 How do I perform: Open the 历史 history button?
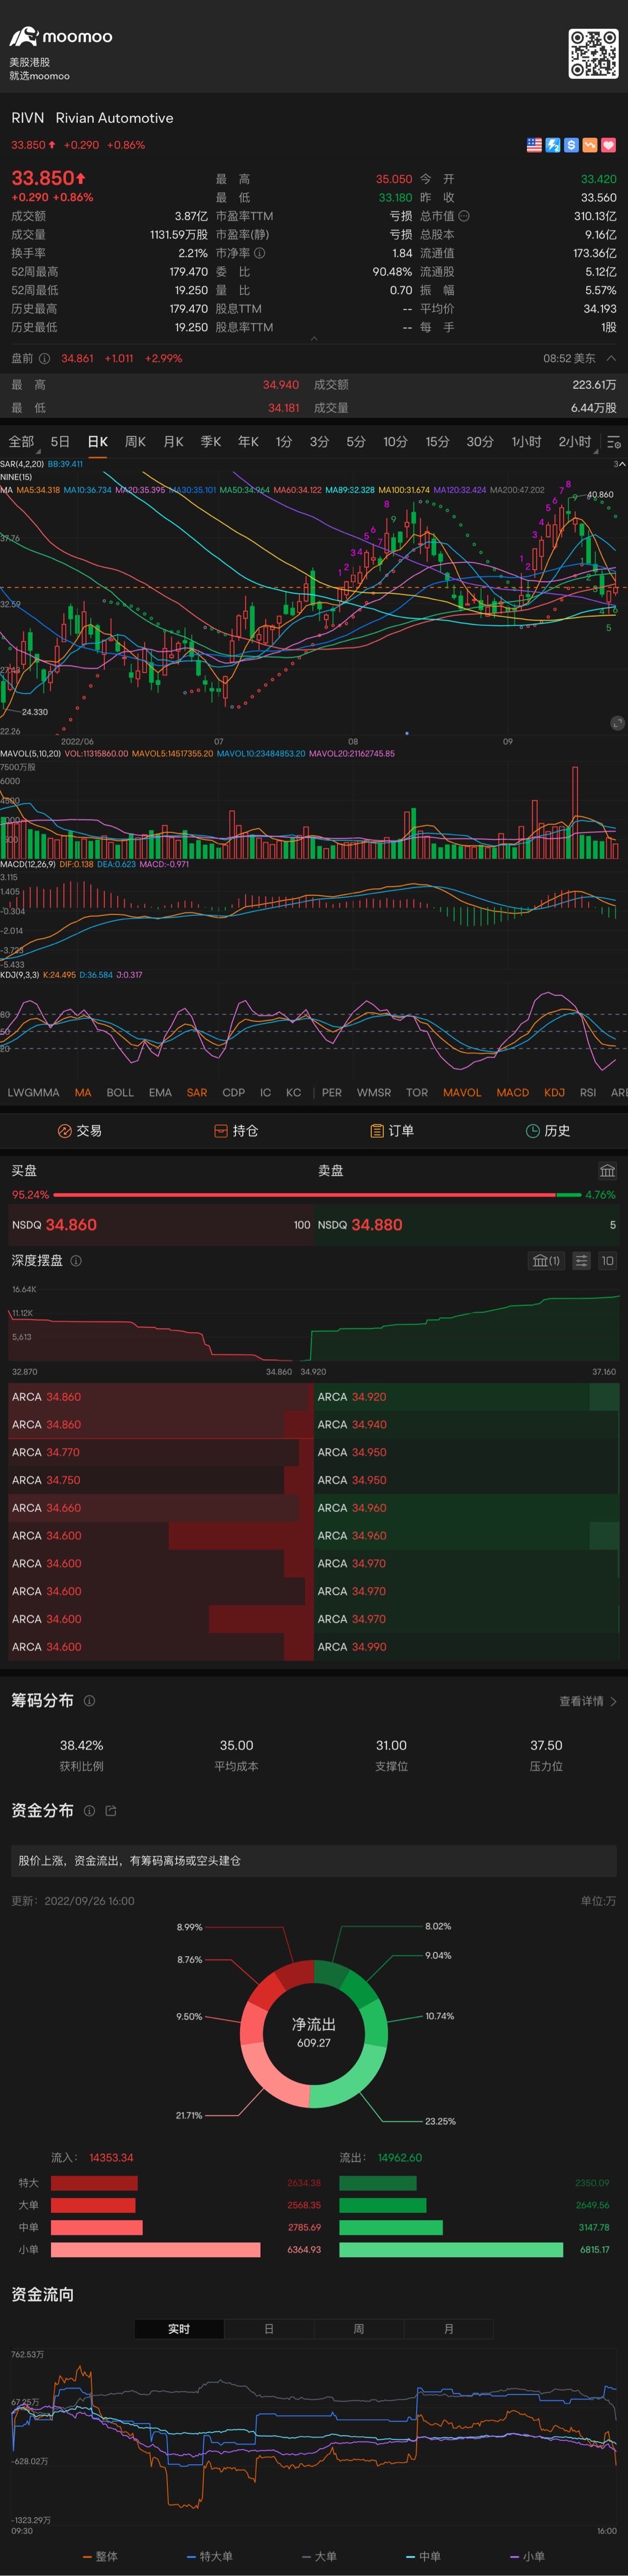548,1130
